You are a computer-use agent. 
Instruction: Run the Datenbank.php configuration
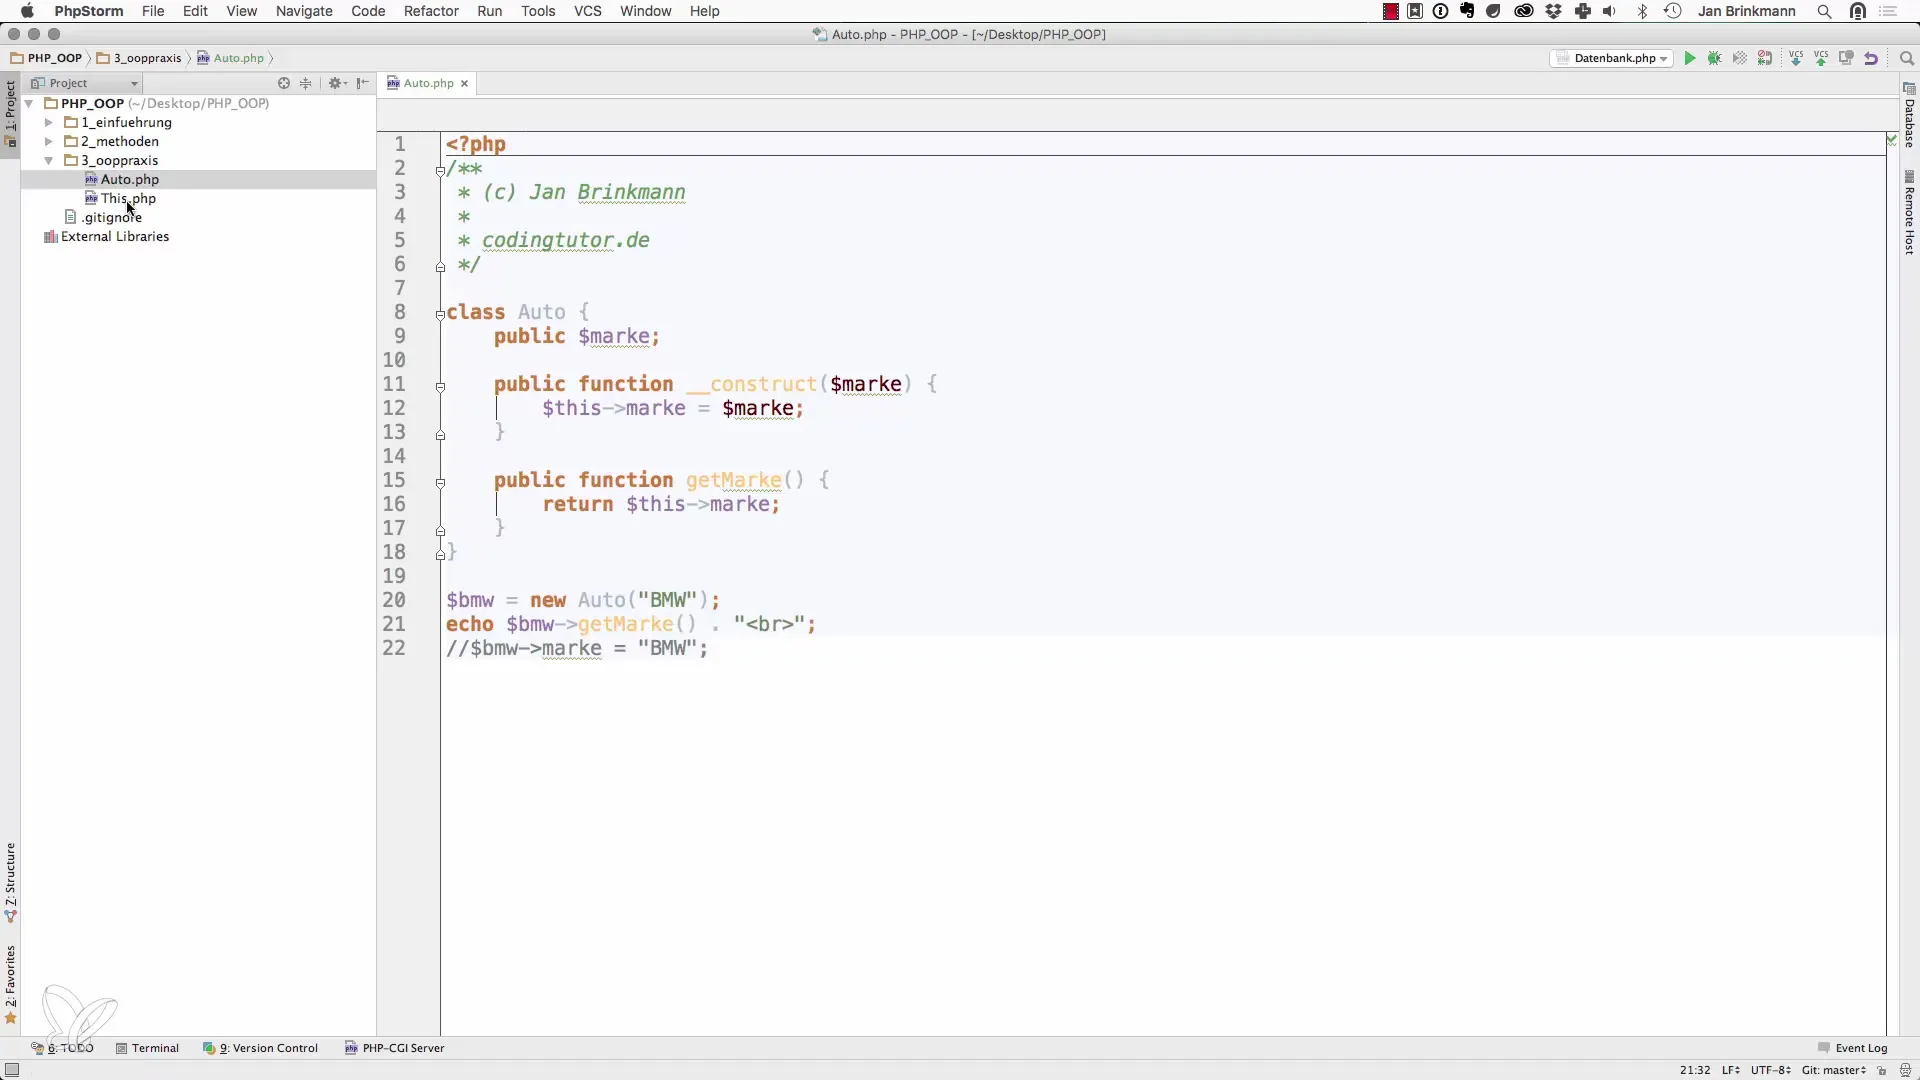[x=1690, y=59]
